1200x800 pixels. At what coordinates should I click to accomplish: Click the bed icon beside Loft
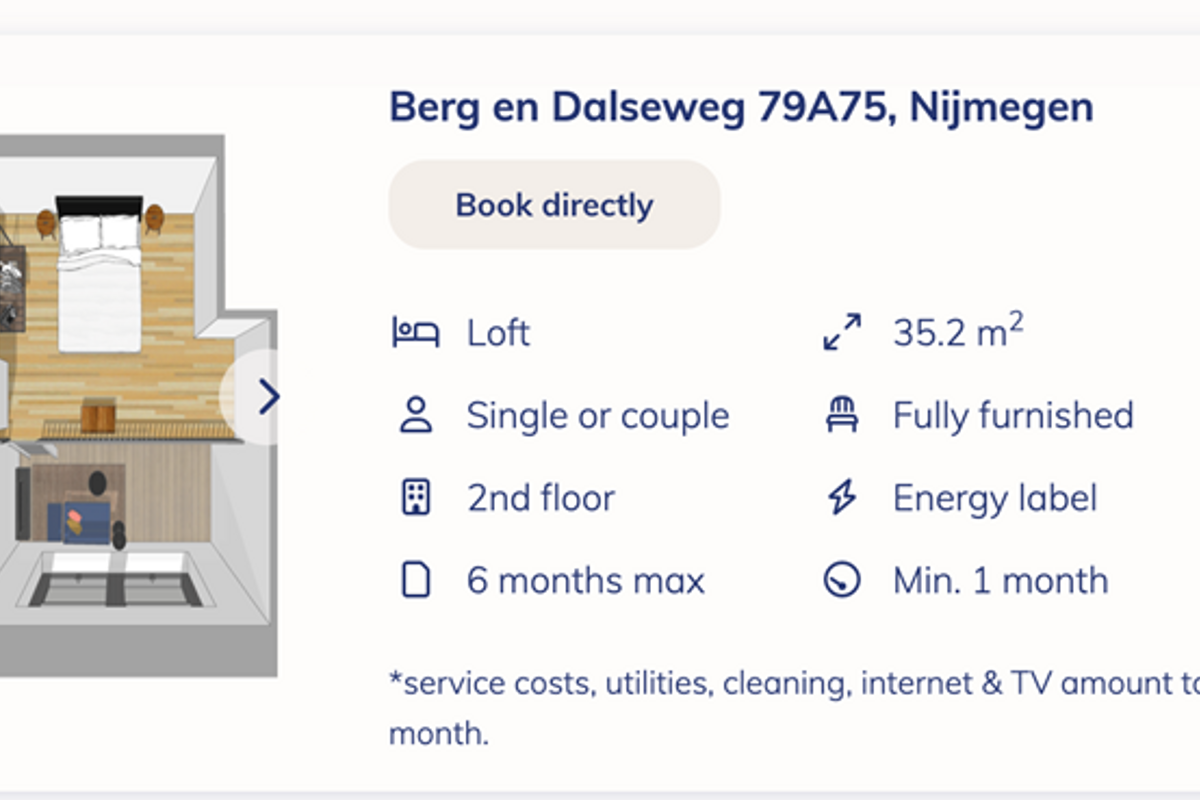tap(415, 332)
